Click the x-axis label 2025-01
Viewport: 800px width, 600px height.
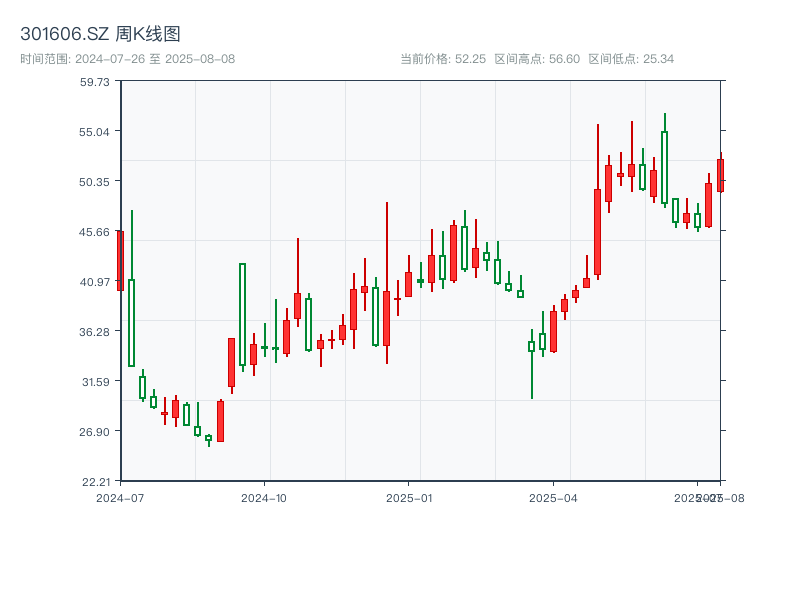point(409,498)
